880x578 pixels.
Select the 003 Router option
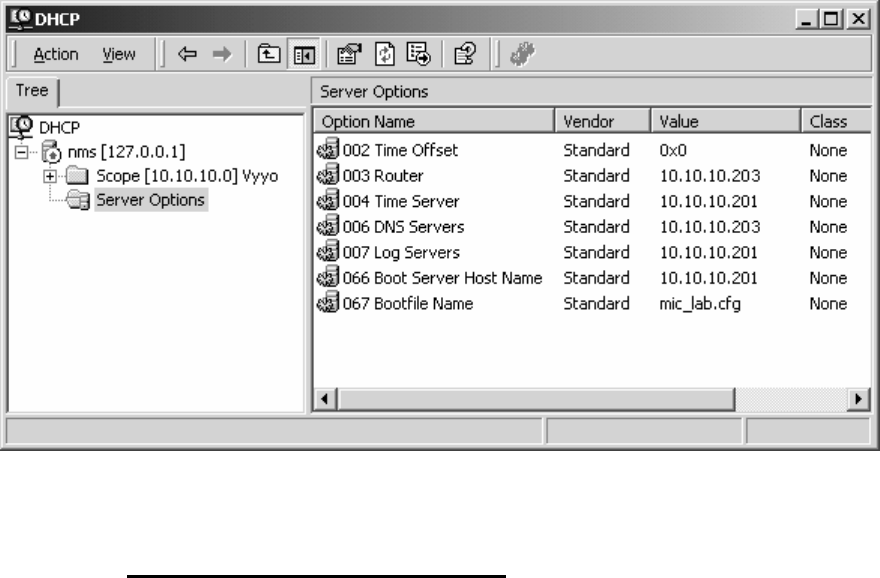383,176
